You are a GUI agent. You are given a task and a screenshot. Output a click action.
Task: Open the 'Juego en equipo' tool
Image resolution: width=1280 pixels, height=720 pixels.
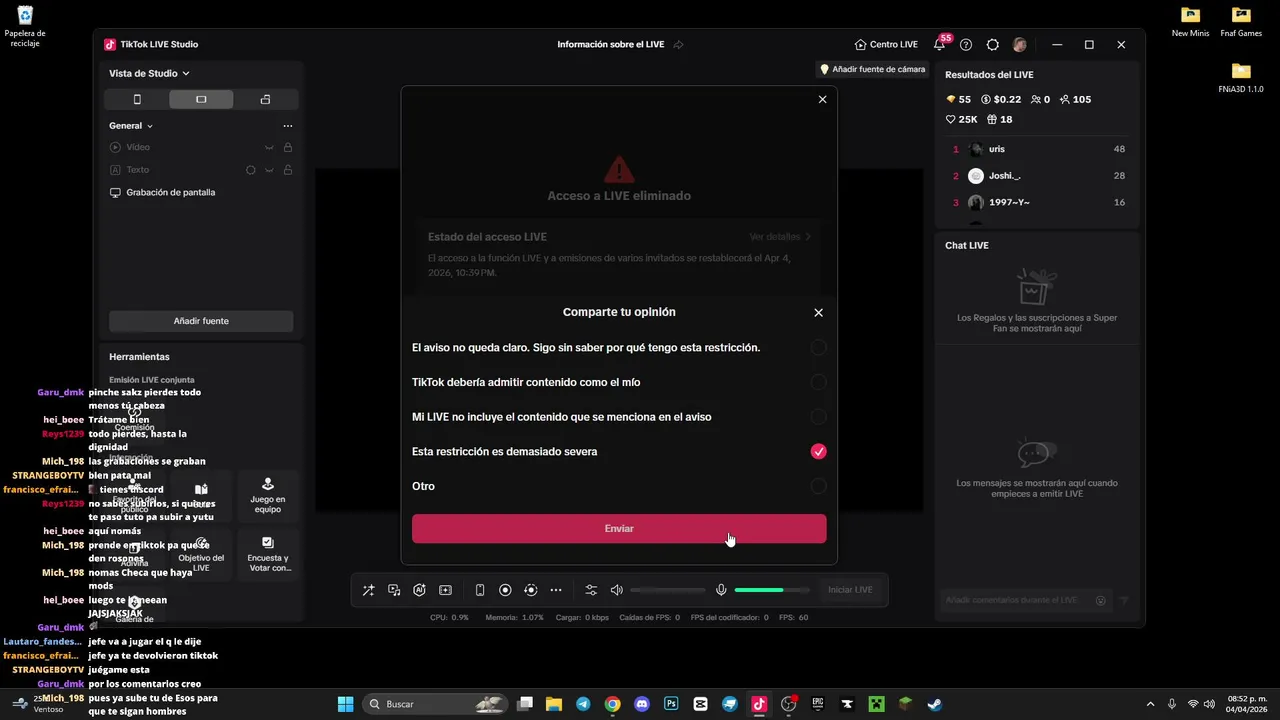[x=267, y=497]
